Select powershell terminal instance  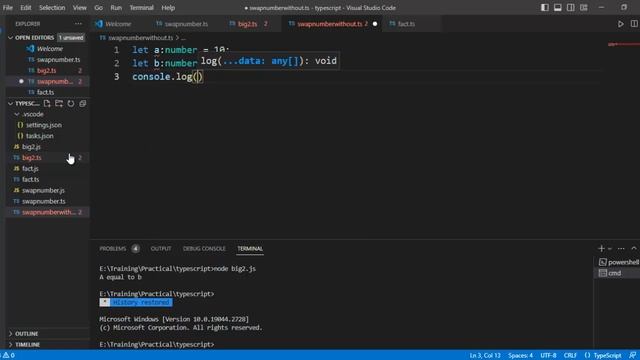click(619, 262)
